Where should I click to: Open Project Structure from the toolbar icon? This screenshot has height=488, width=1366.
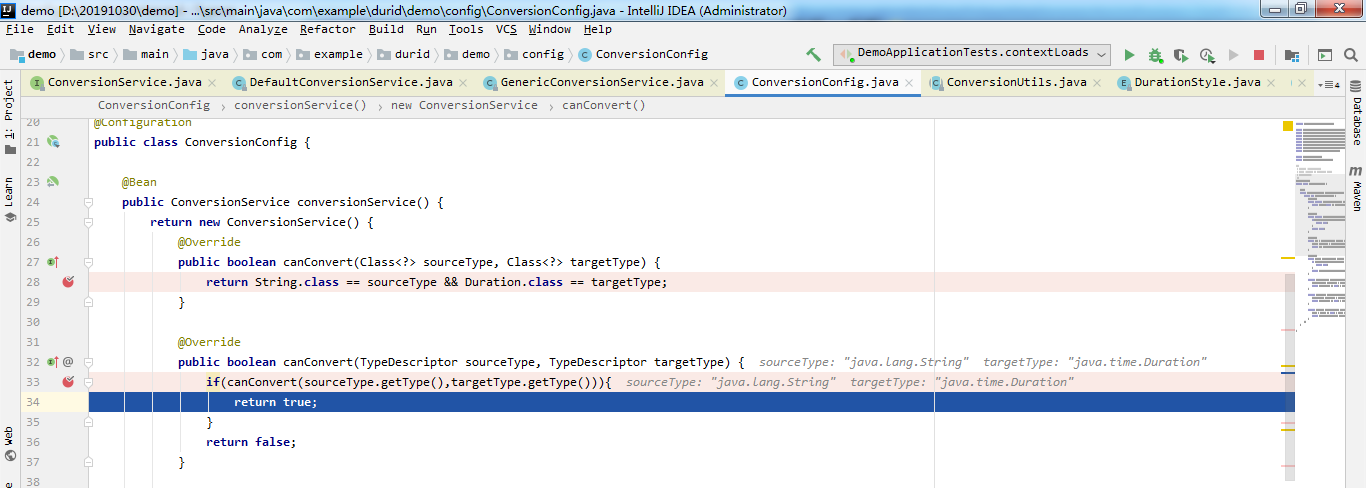click(1292, 55)
